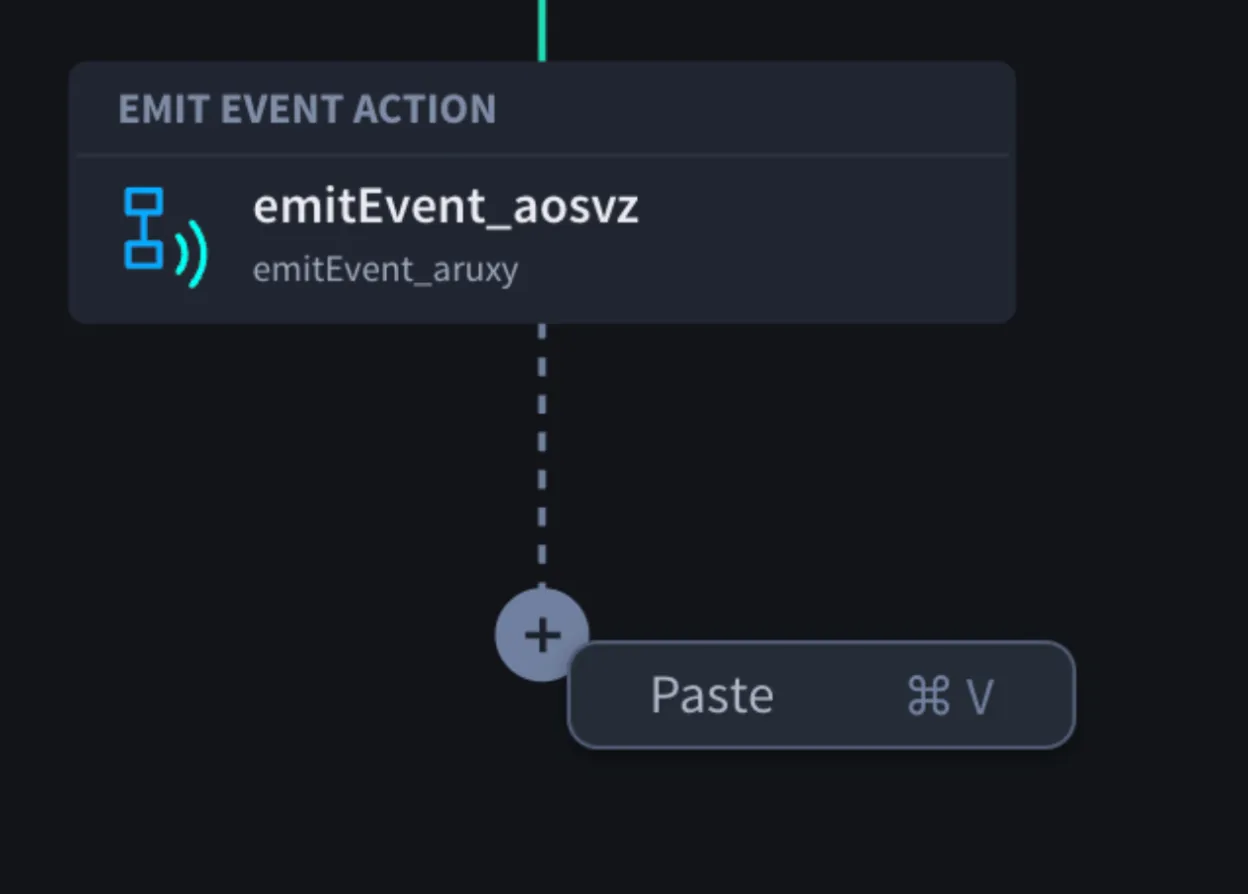
Task: Click the emit event node icon
Action: click(x=165, y=236)
